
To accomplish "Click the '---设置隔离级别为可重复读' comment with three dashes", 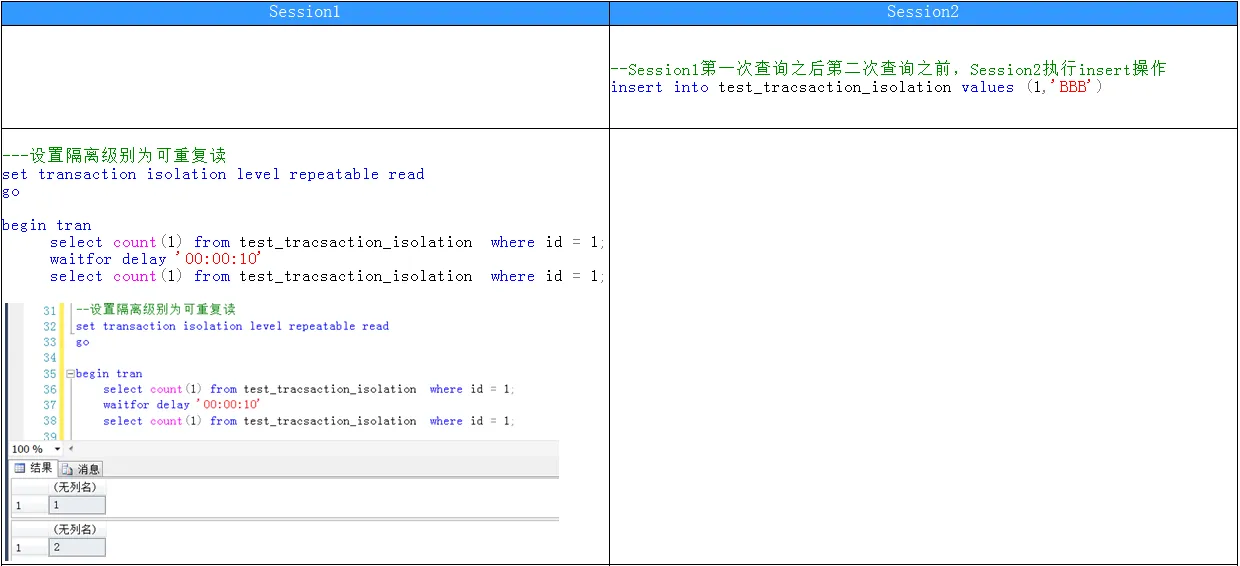I will pyautogui.click(x=114, y=155).
